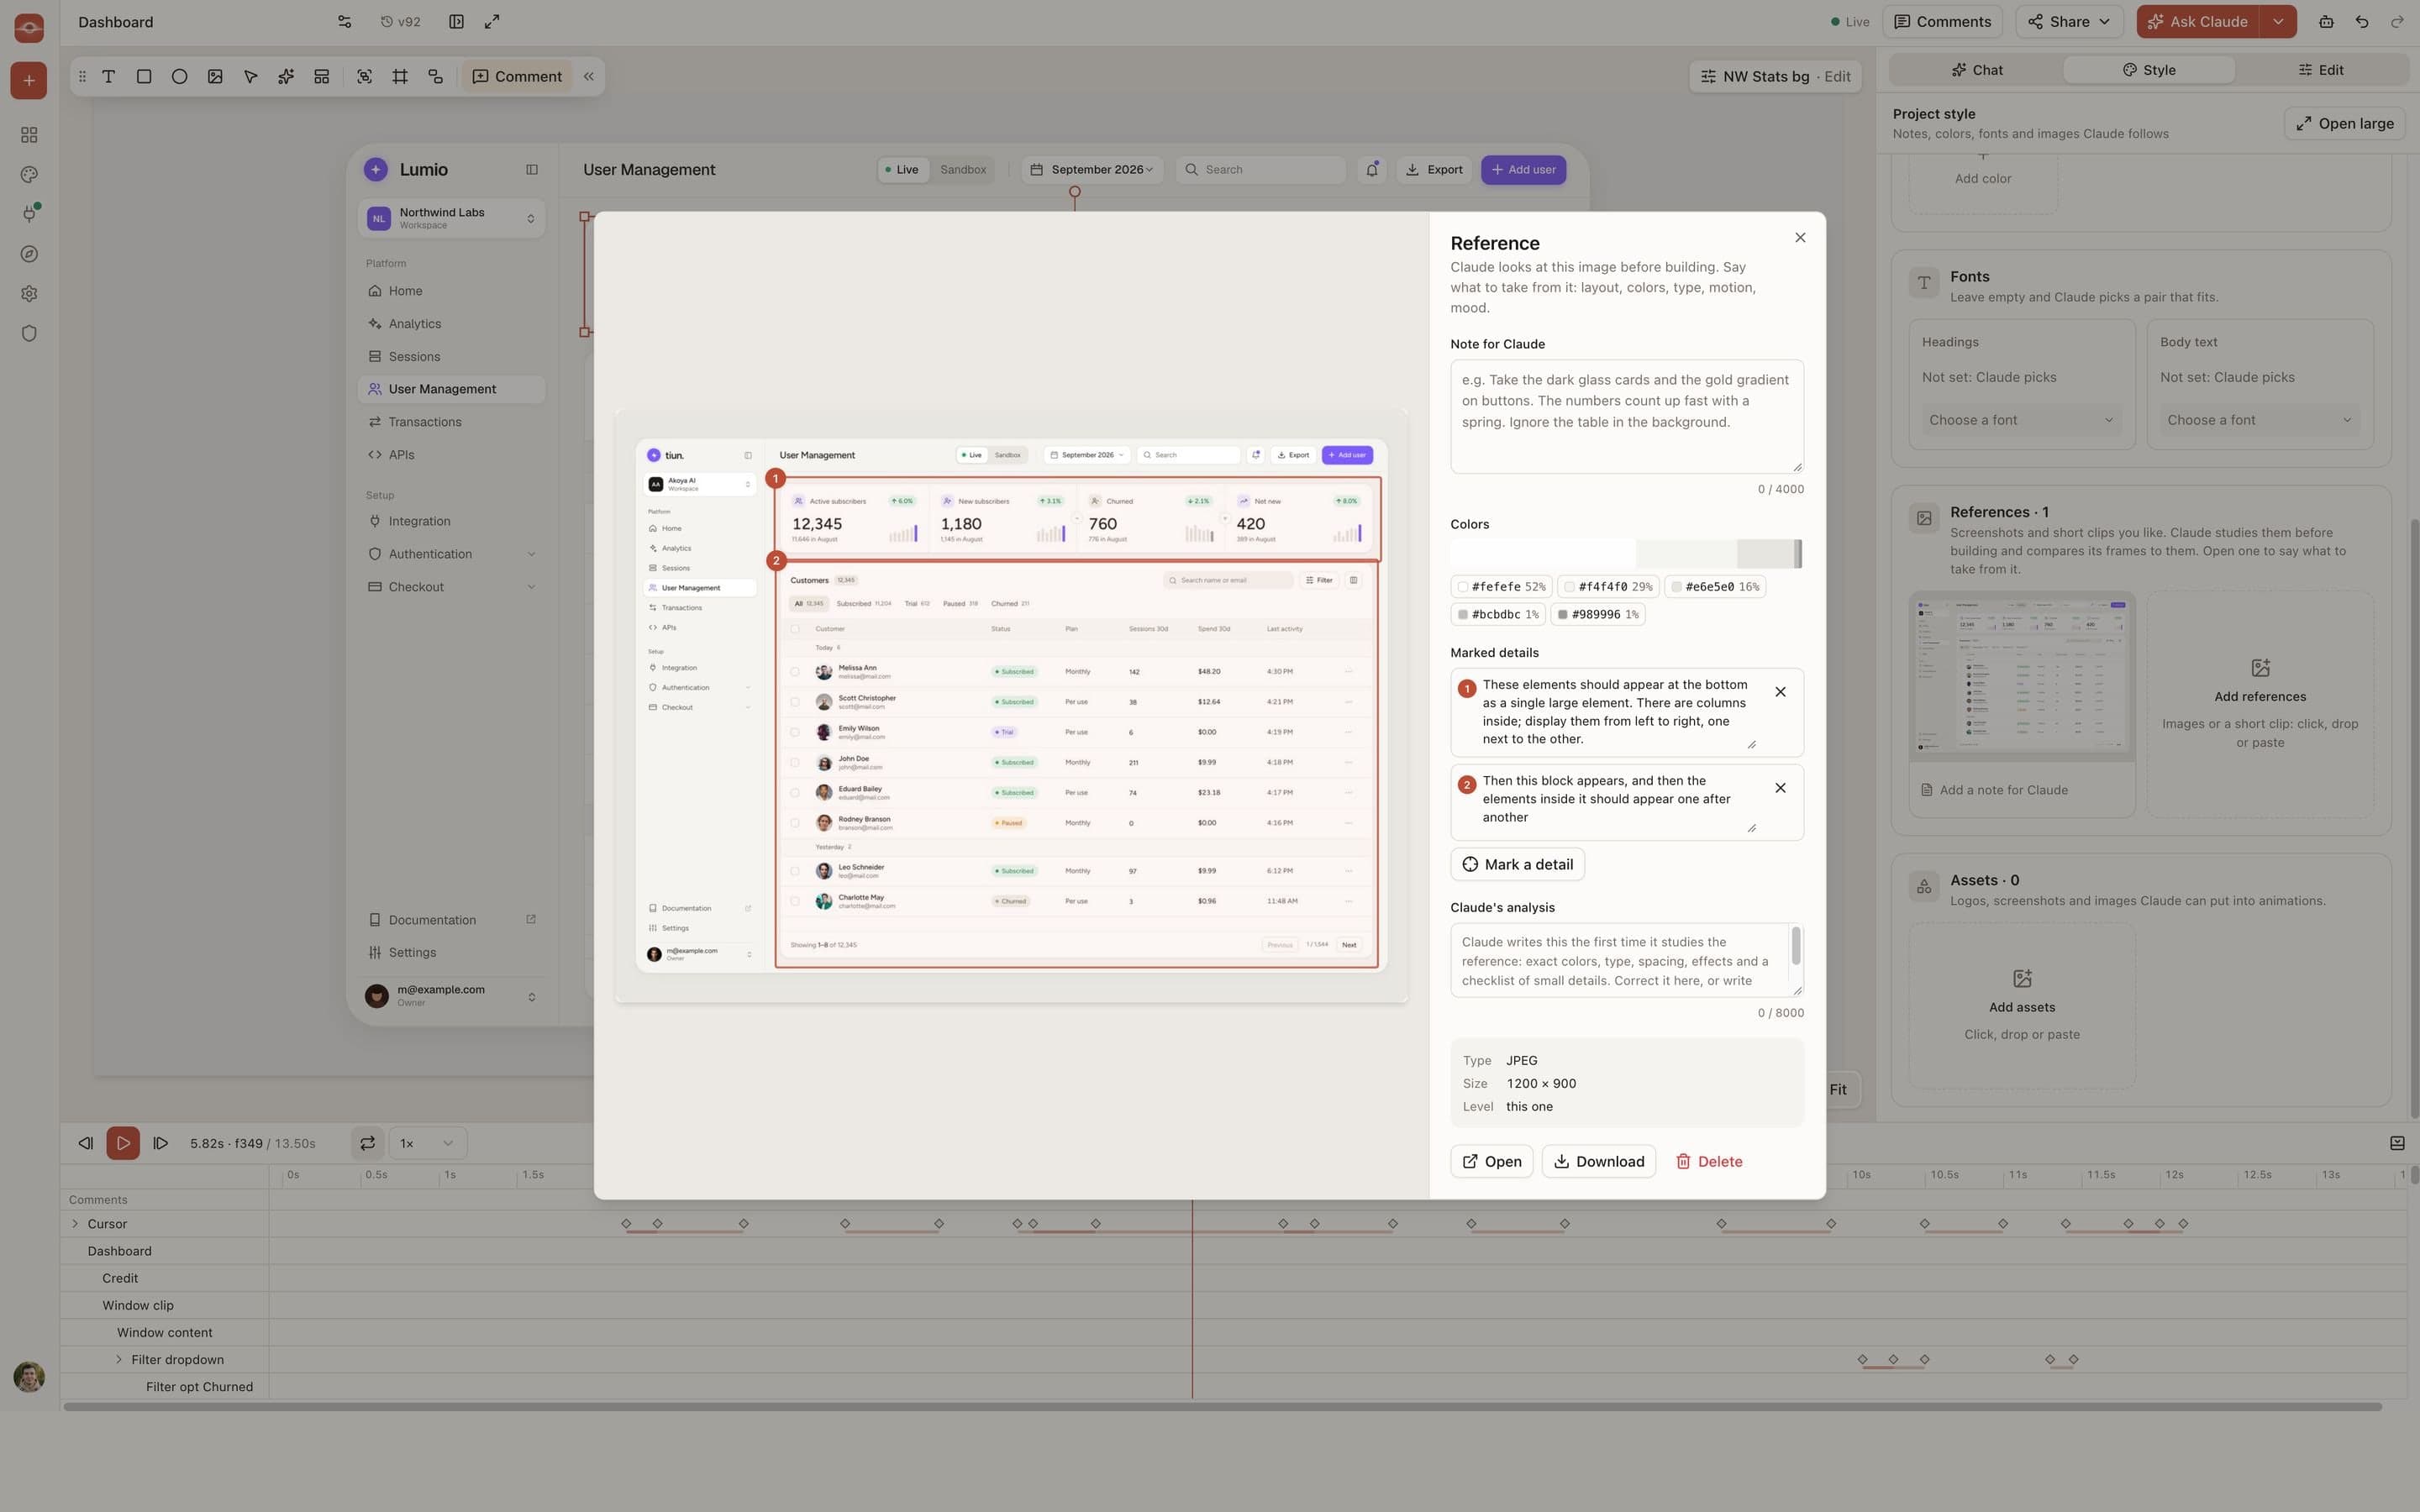2420x1512 pixels.
Task: Select the Ellipse shape tool
Action: pyautogui.click(x=179, y=76)
